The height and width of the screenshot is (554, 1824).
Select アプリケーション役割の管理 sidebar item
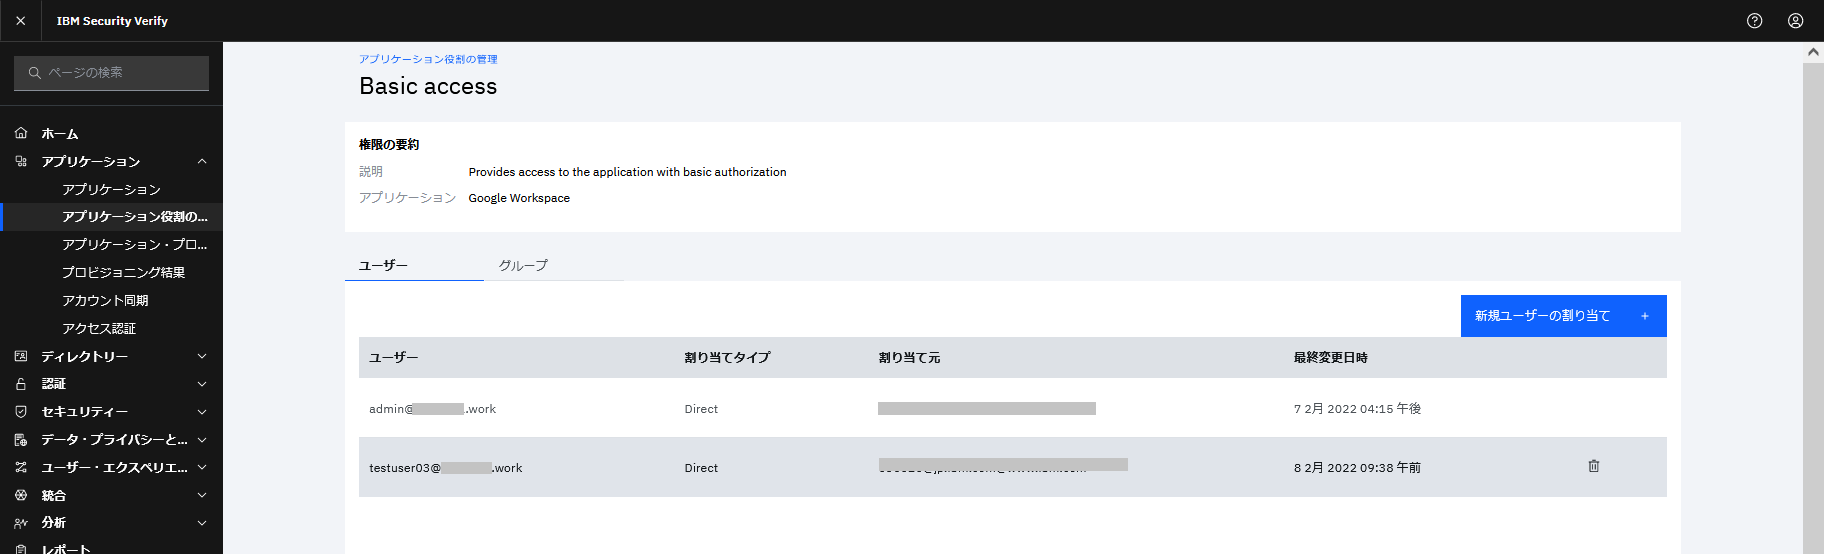tap(111, 217)
